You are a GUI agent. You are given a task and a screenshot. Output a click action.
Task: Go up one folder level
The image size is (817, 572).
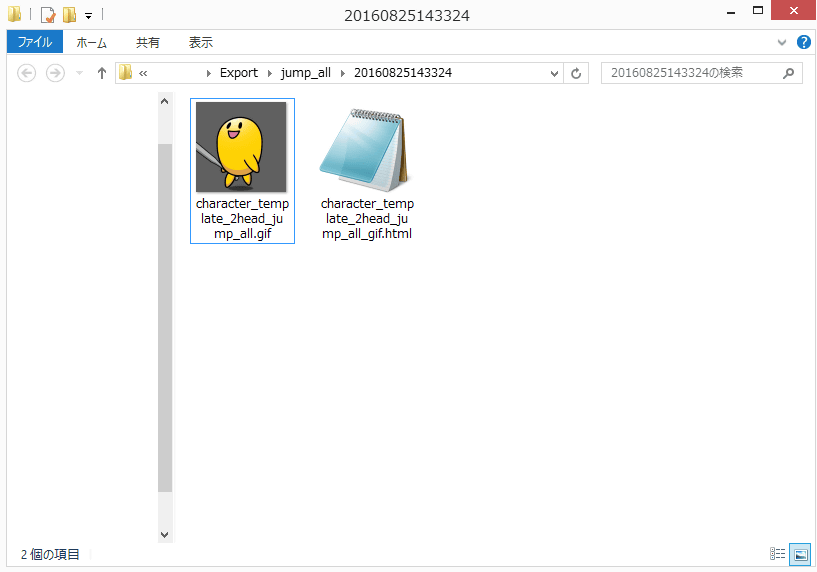point(102,73)
